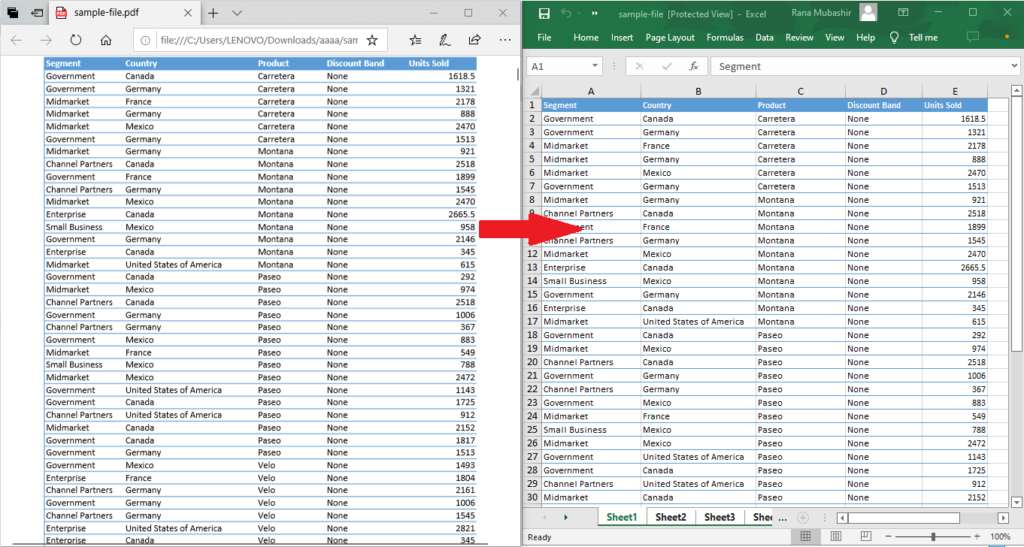
Task: Click the Excel Save icon
Action: (544, 13)
